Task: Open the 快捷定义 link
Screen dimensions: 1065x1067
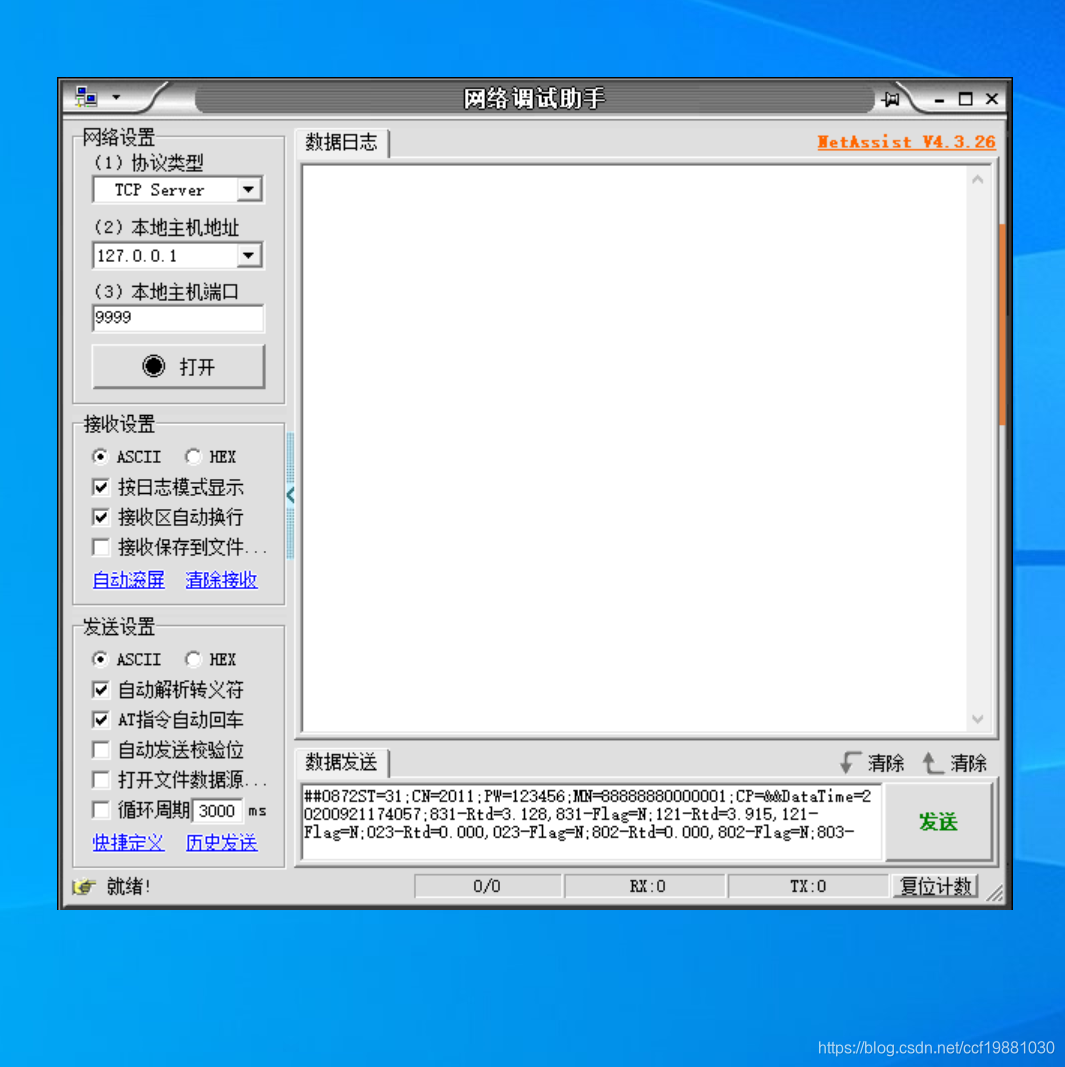Action: (129, 842)
